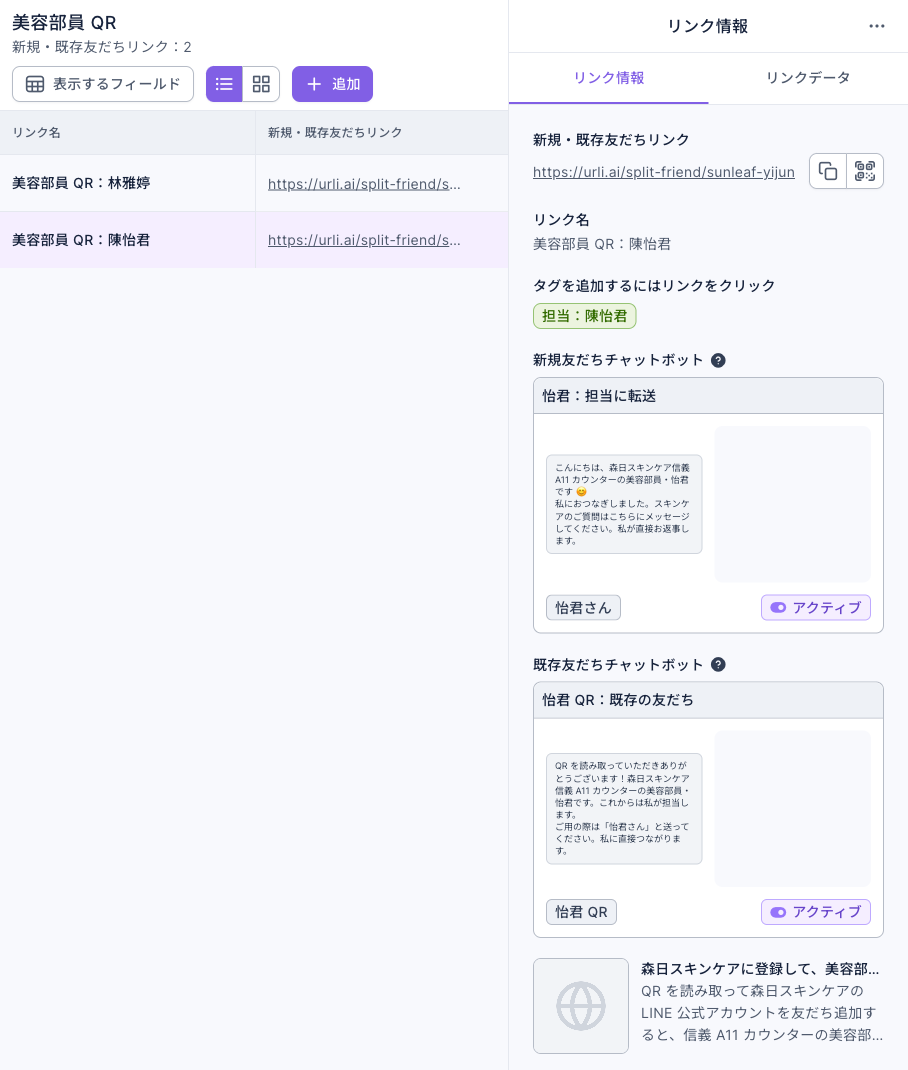Click the 怡君さん keyword chip
The image size is (908, 1070).
[583, 607]
